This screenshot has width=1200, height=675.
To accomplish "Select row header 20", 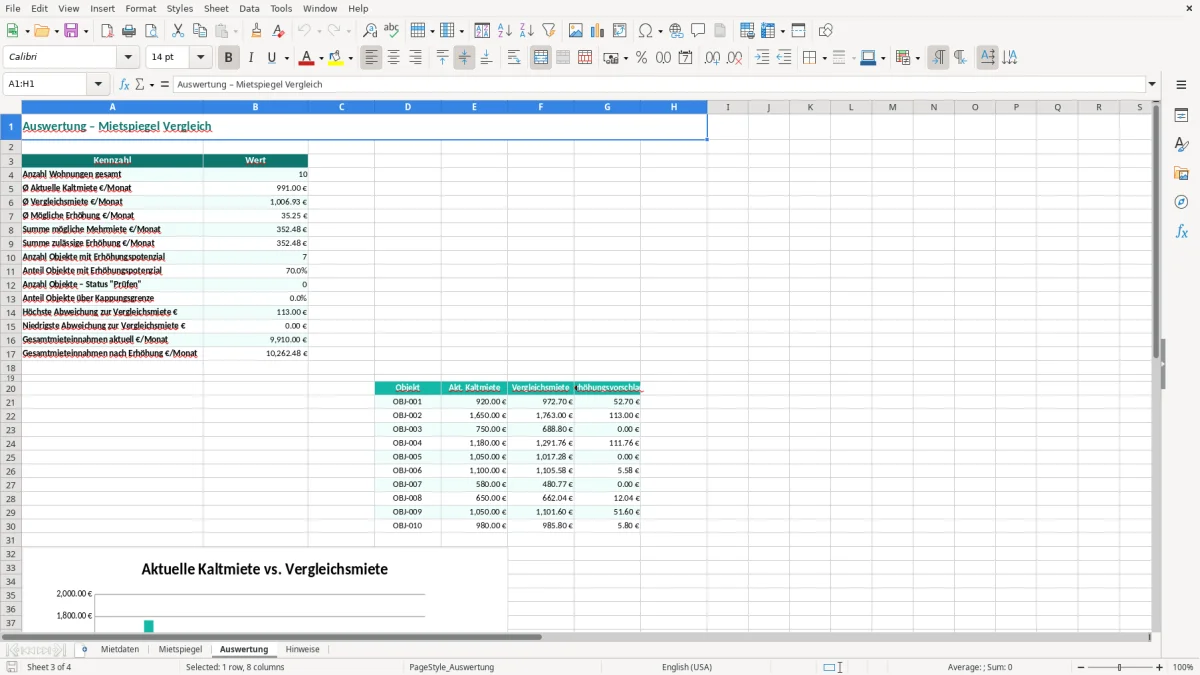I will (x=11, y=388).
